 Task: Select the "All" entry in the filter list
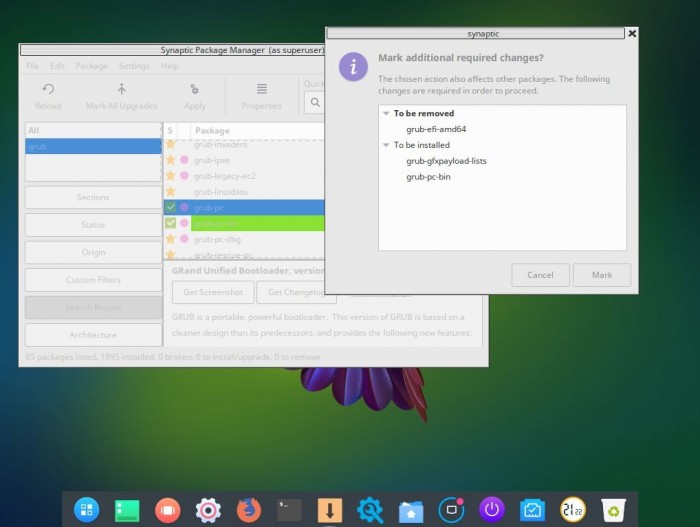[x=93, y=130]
